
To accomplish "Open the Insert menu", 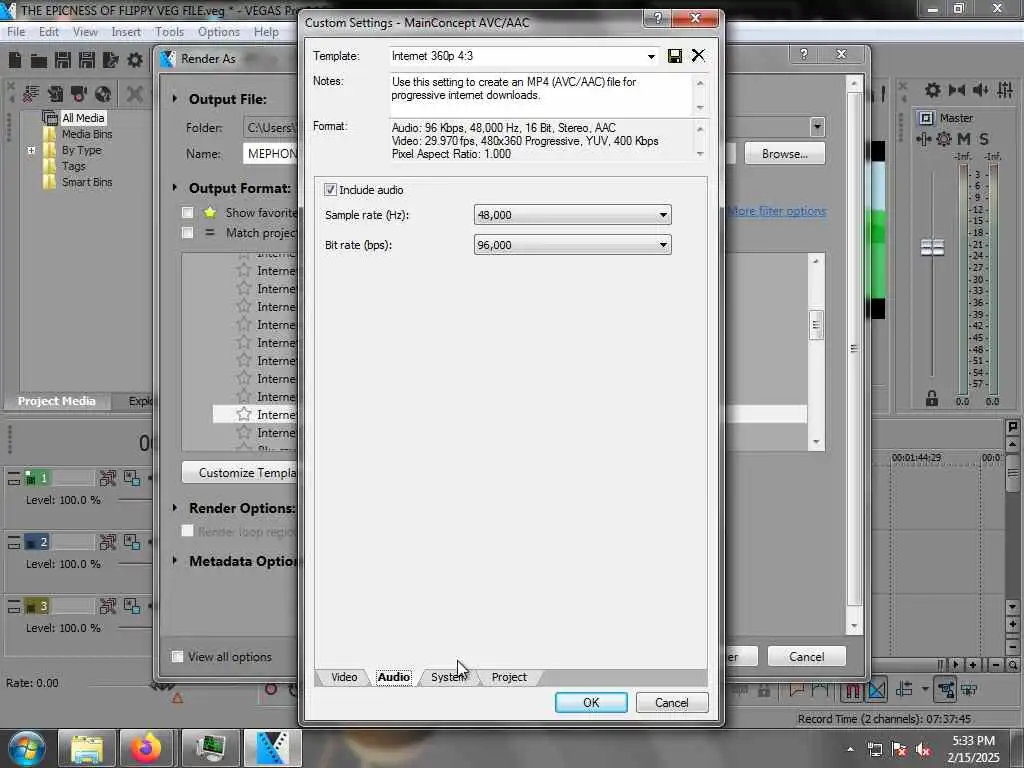I will 126,31.
